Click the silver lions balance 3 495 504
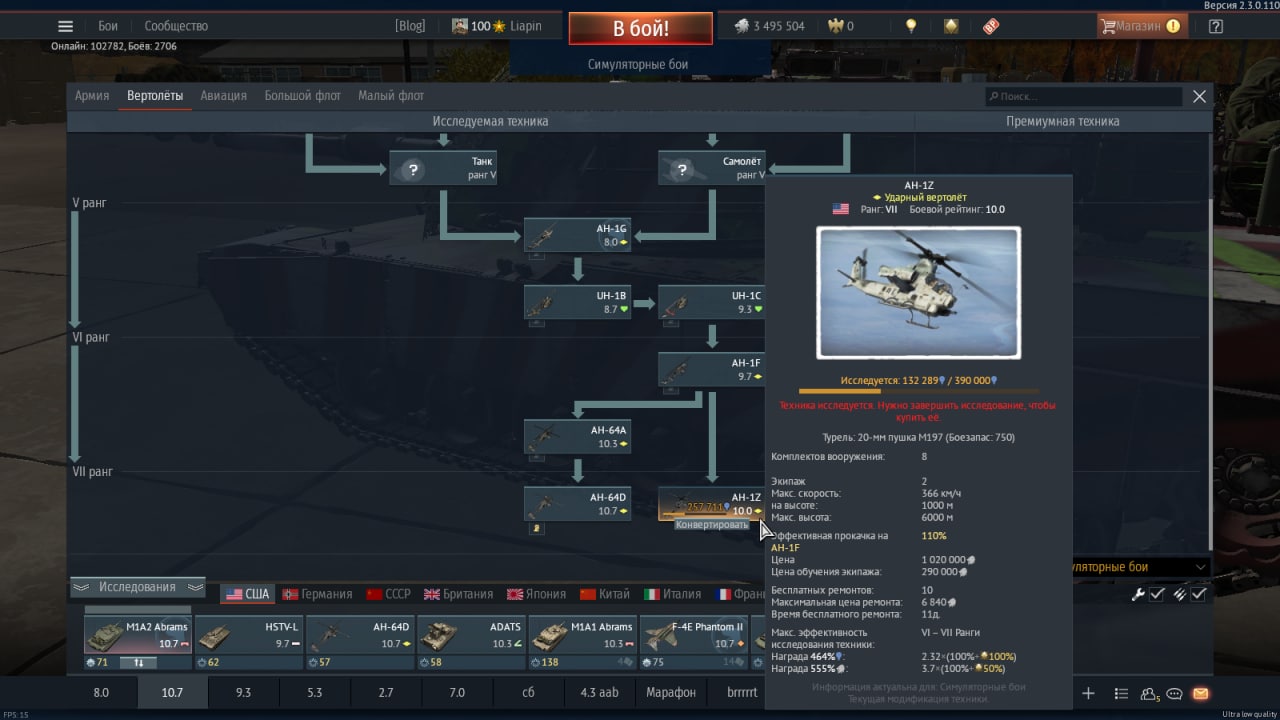 [770, 26]
